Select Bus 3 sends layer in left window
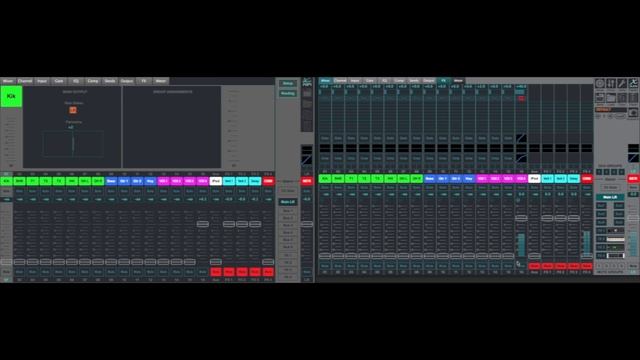This screenshot has width=640, height=360. (x=288, y=225)
